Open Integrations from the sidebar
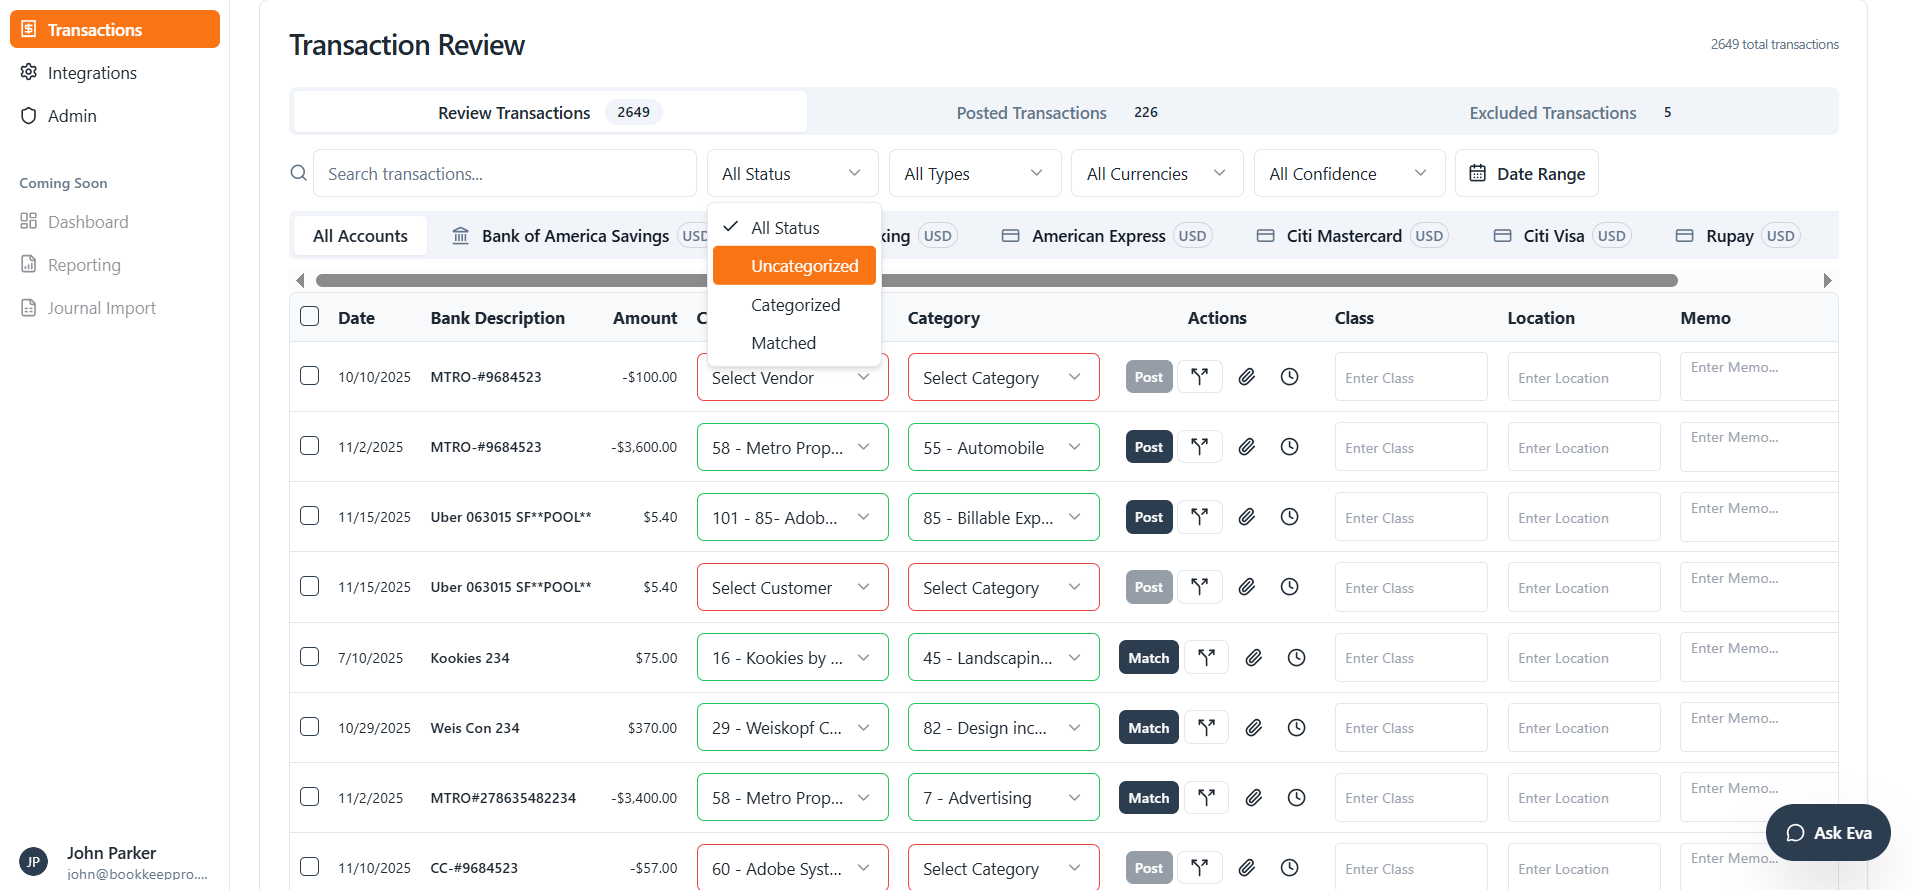 point(92,73)
